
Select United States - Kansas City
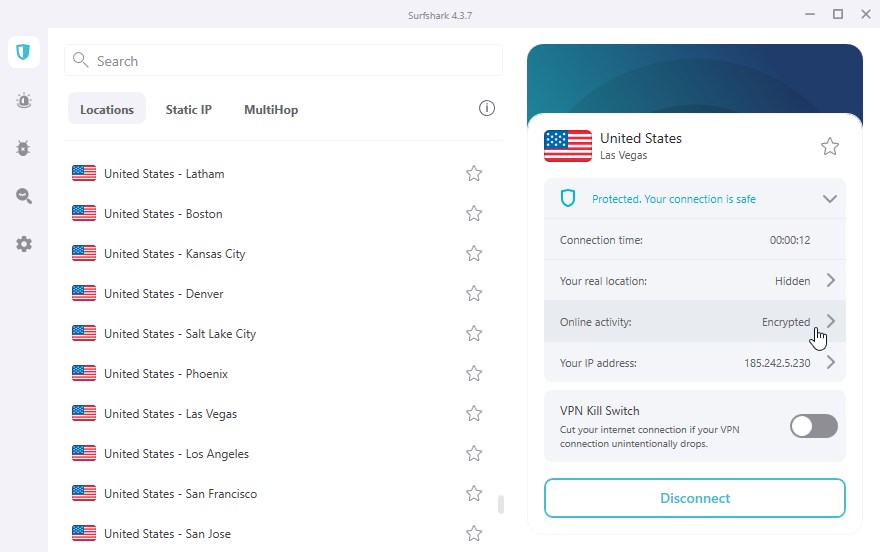[x=283, y=254]
